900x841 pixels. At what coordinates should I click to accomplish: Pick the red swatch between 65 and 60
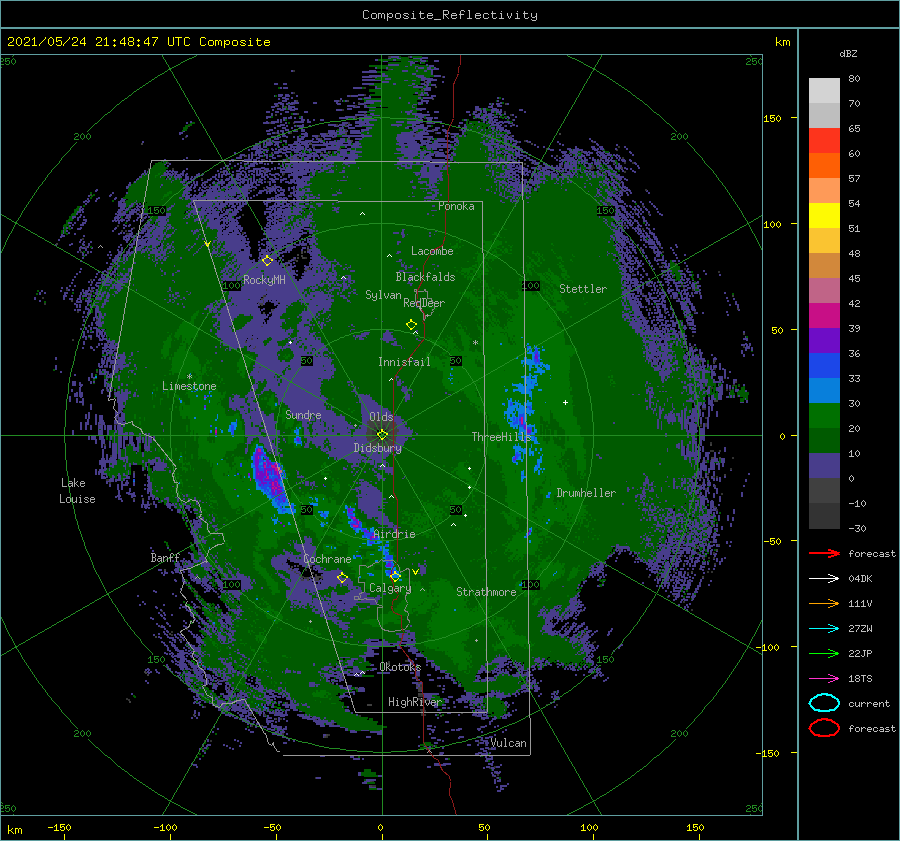(x=824, y=141)
